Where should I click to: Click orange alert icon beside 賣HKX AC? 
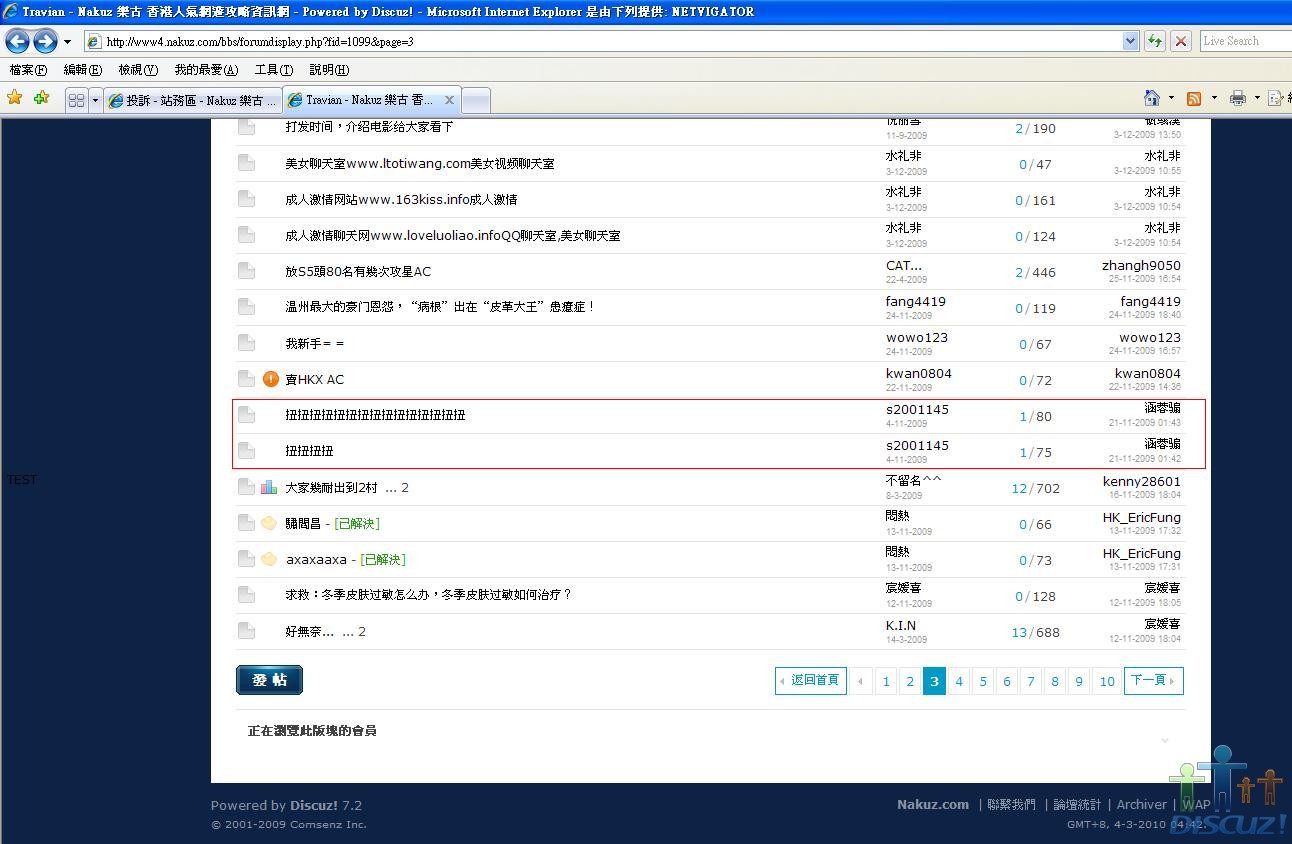[x=270, y=379]
